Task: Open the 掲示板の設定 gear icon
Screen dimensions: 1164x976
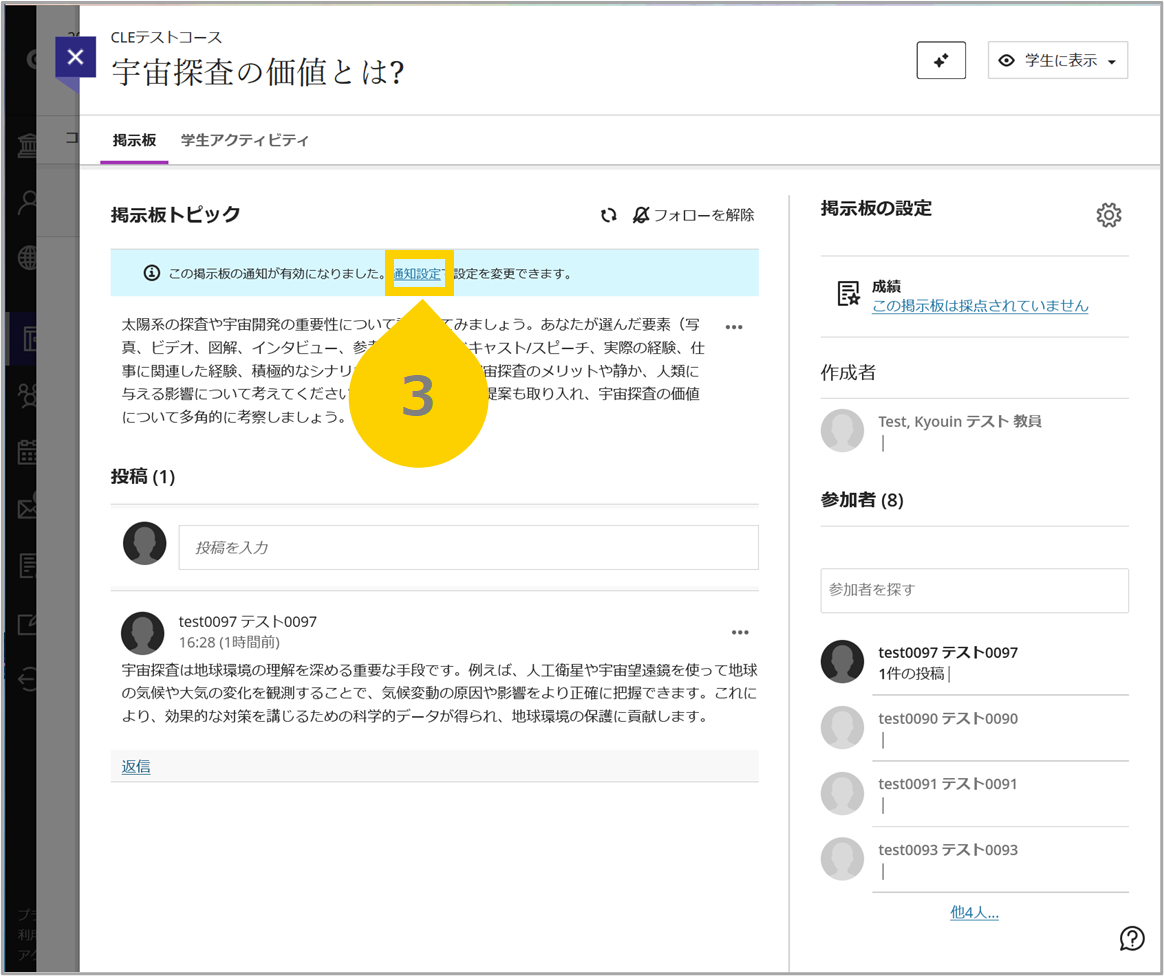Action: (x=1108, y=215)
